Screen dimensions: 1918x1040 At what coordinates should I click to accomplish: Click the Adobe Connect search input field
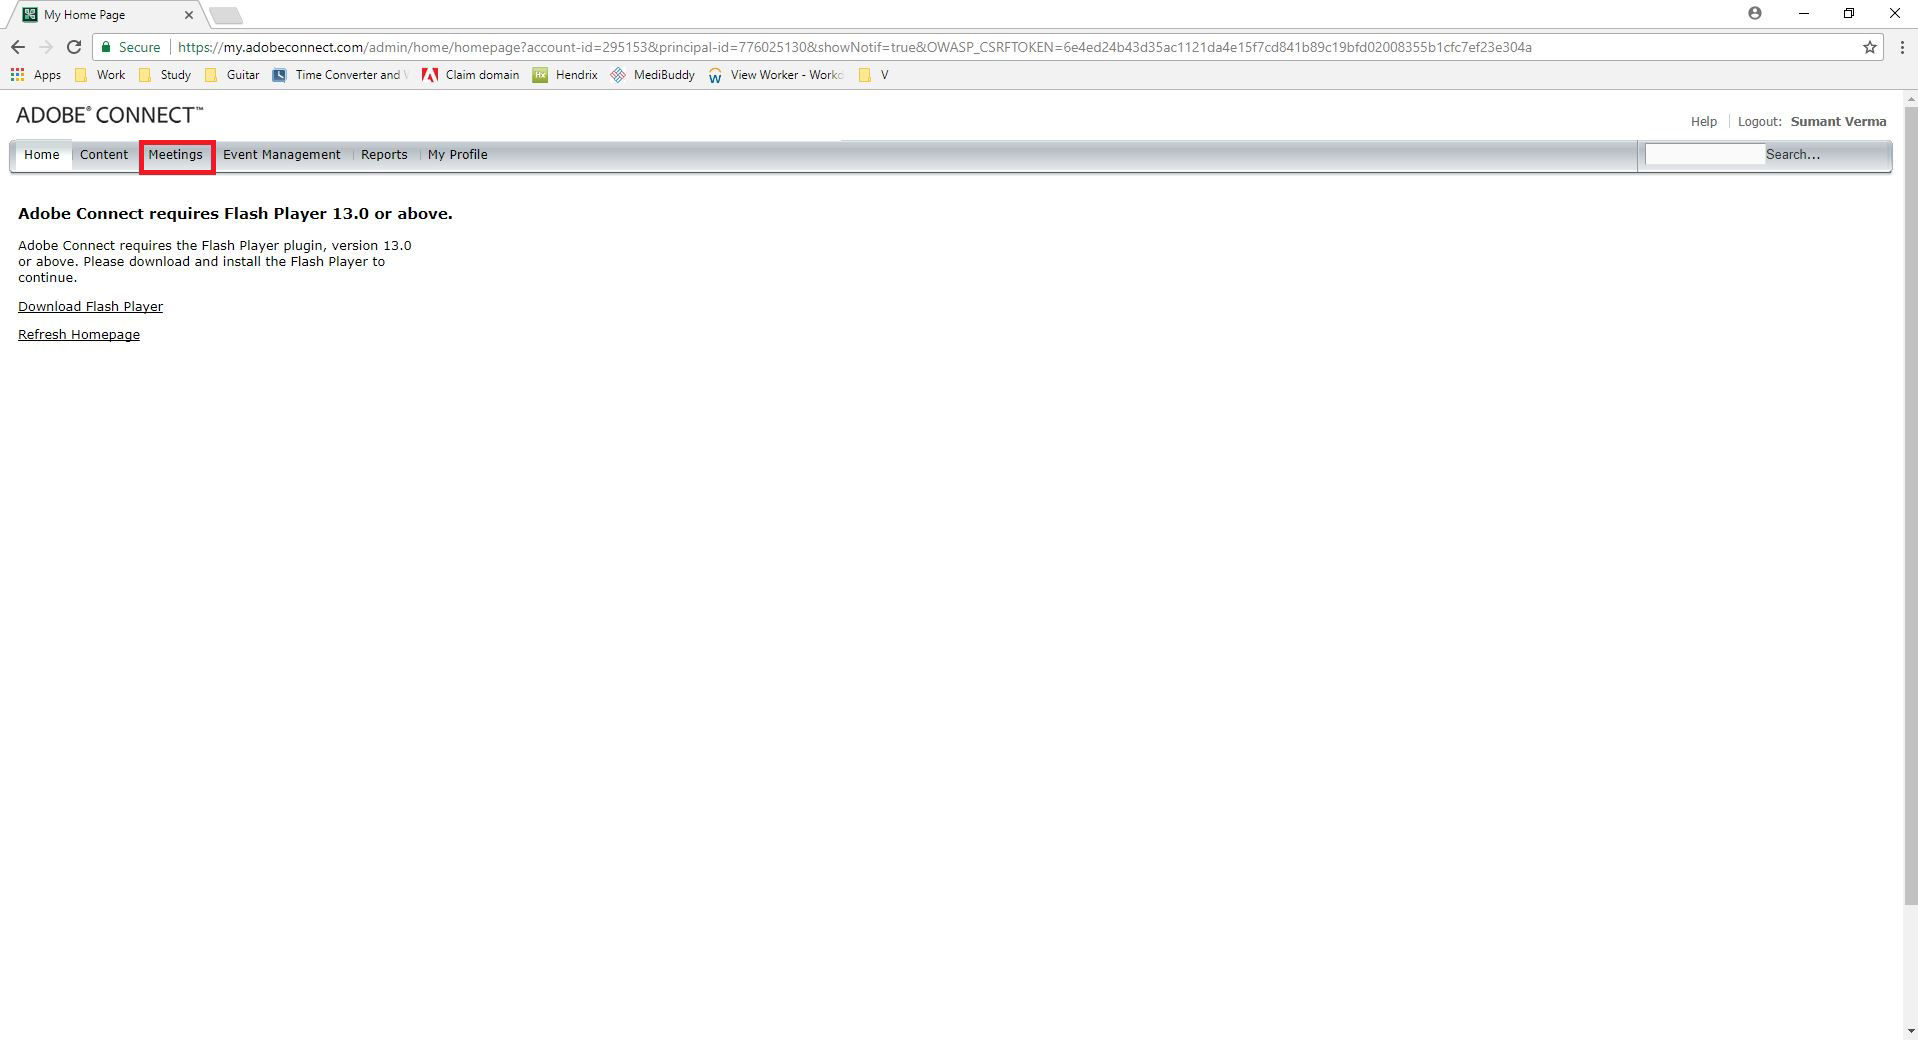pos(1704,154)
